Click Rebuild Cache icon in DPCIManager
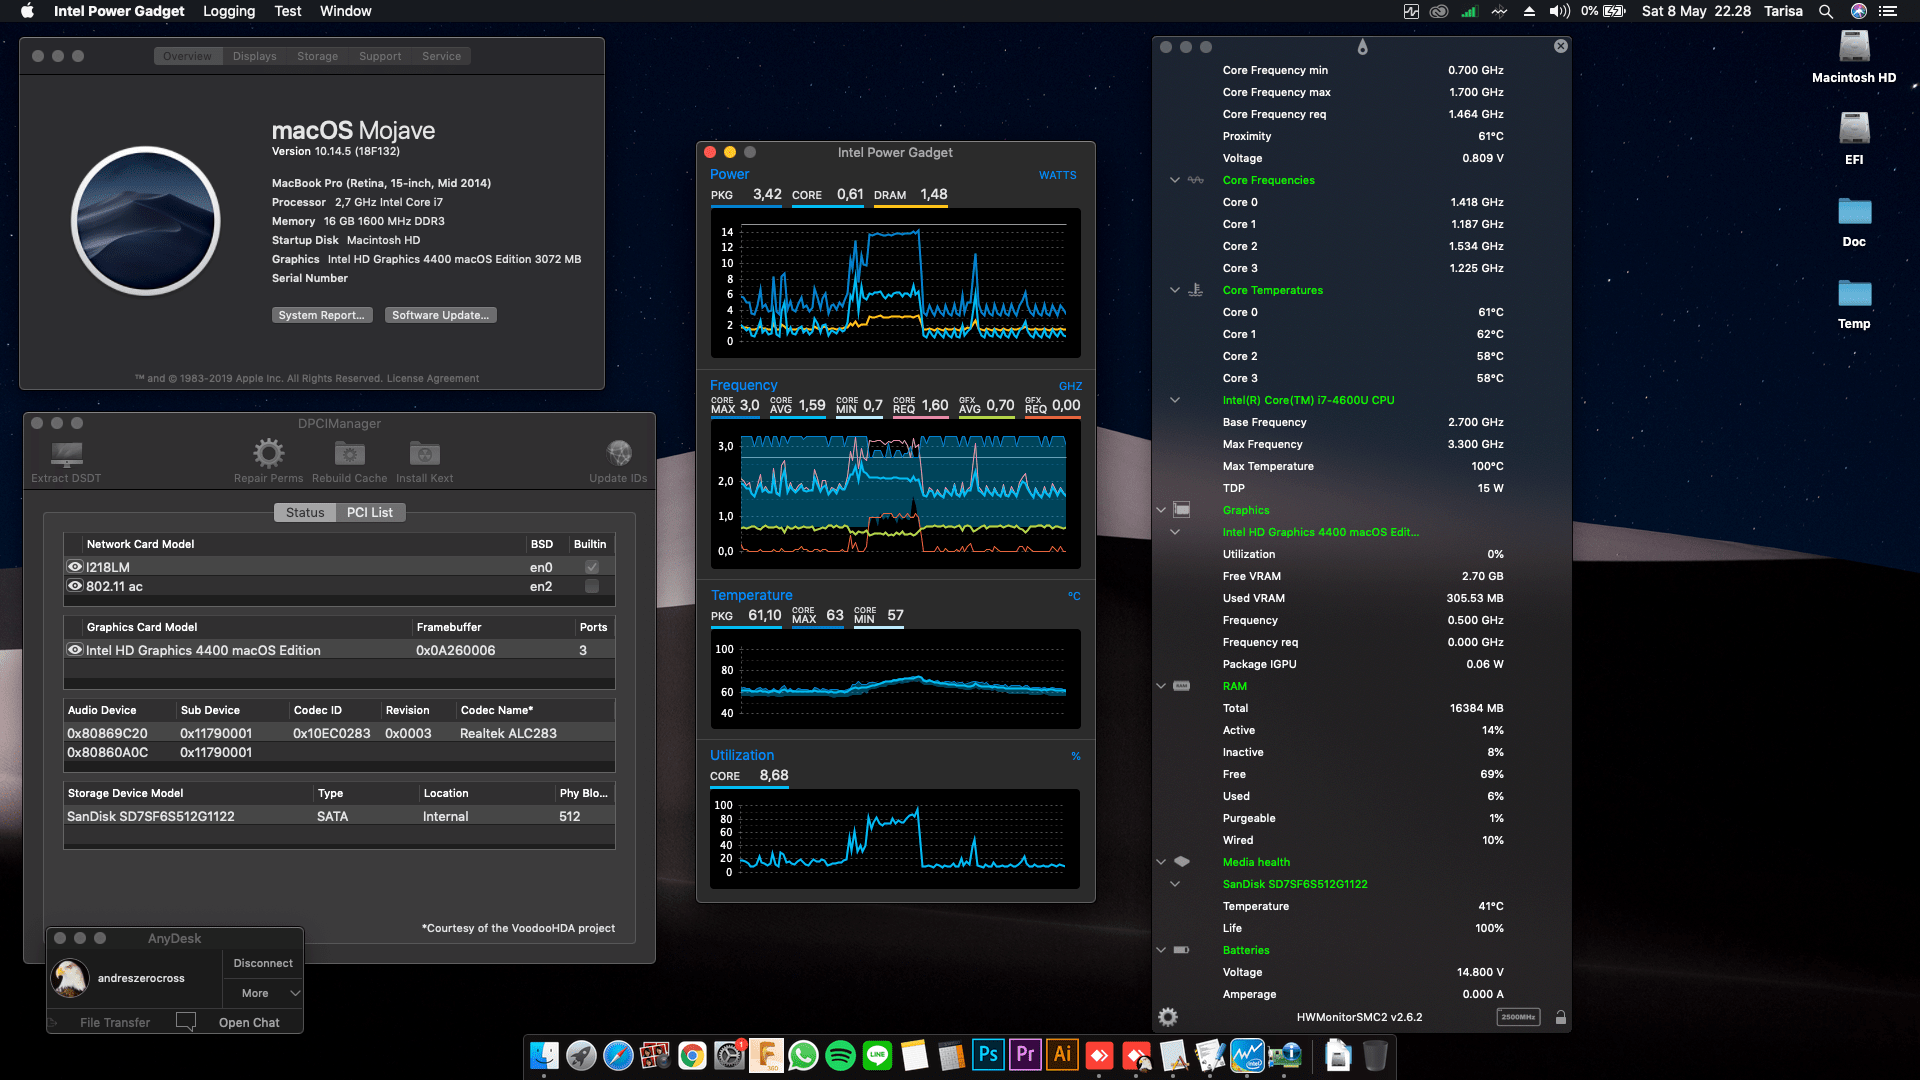 (x=349, y=454)
